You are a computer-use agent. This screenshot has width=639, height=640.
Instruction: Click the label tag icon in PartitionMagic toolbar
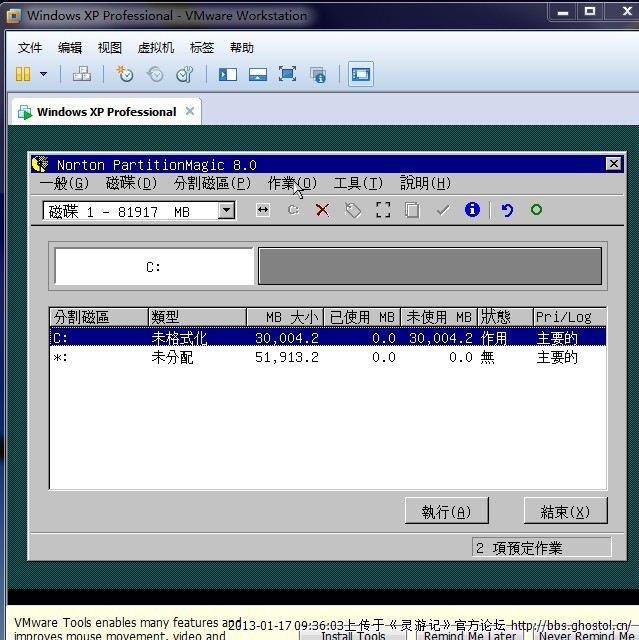pyautogui.click(x=352, y=210)
